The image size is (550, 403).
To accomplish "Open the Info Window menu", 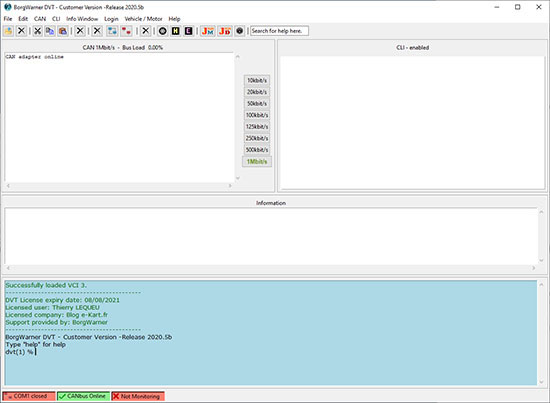I will [x=82, y=19].
